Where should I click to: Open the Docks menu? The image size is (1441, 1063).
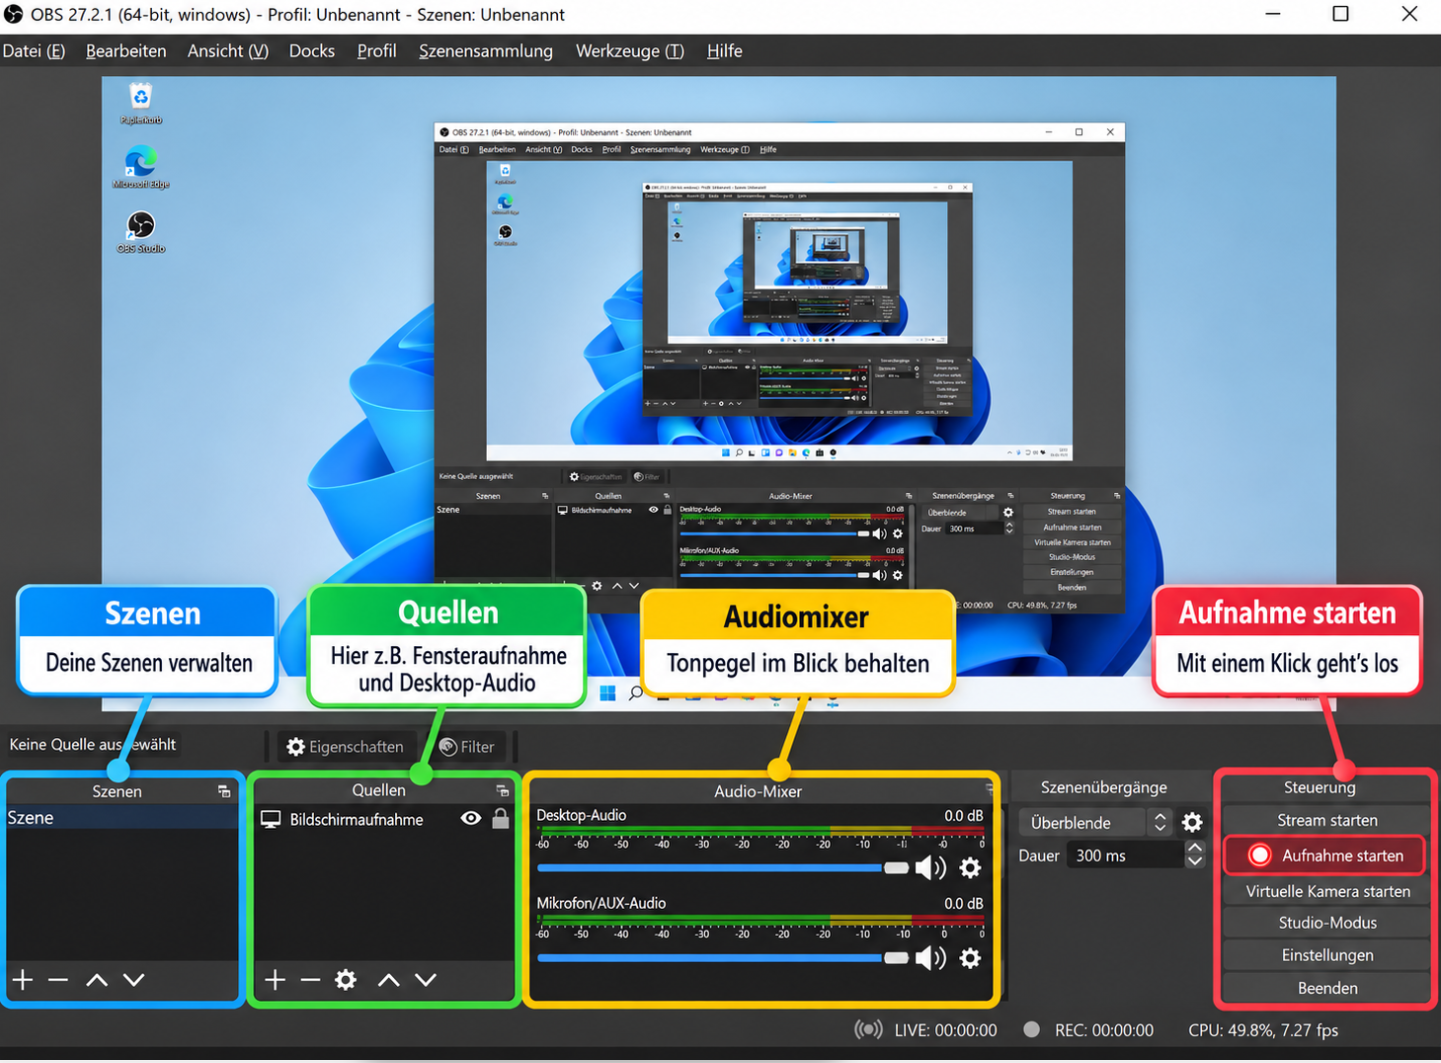pos(312,51)
